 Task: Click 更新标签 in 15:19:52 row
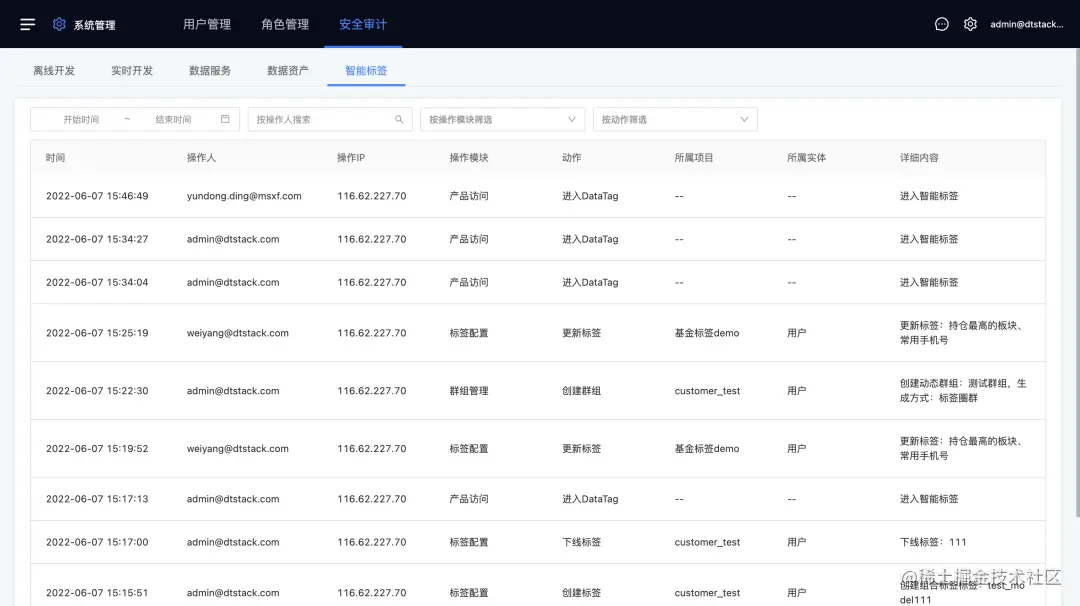pos(581,448)
